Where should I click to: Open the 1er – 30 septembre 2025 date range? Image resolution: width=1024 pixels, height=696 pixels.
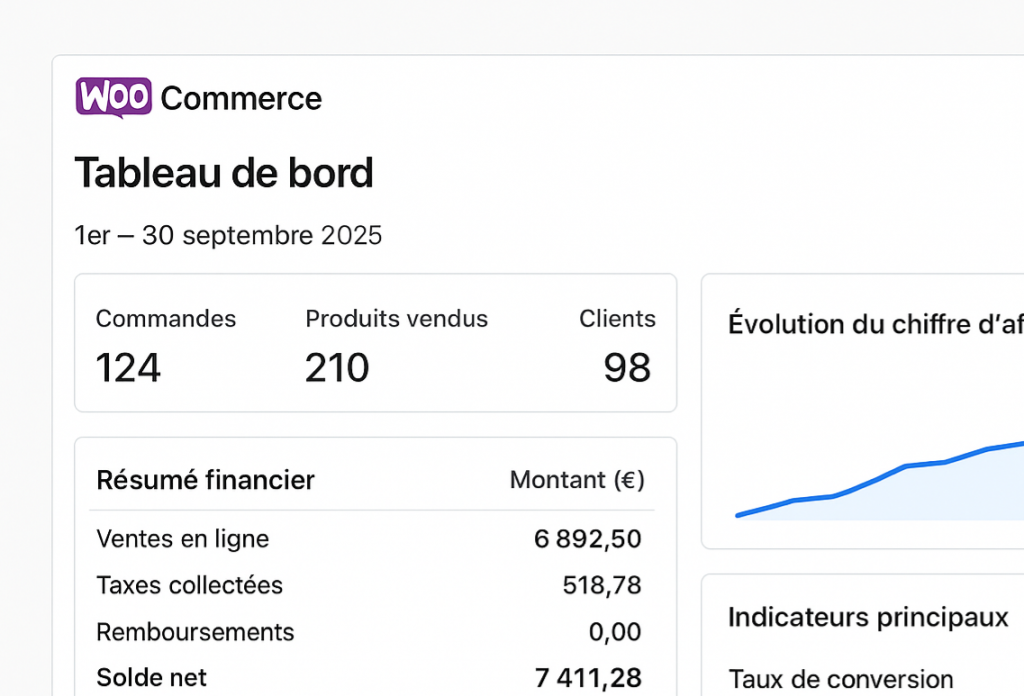[x=228, y=236]
